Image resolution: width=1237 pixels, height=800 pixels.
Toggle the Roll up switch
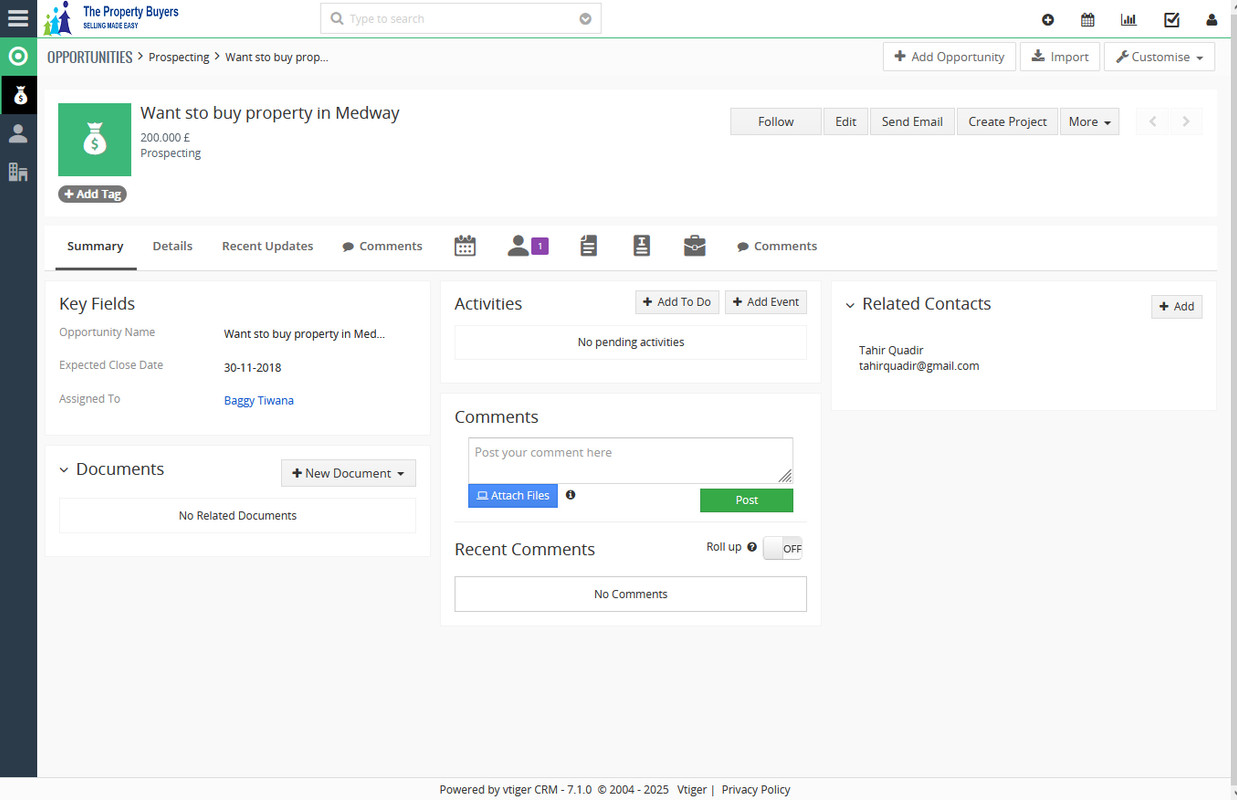point(782,548)
